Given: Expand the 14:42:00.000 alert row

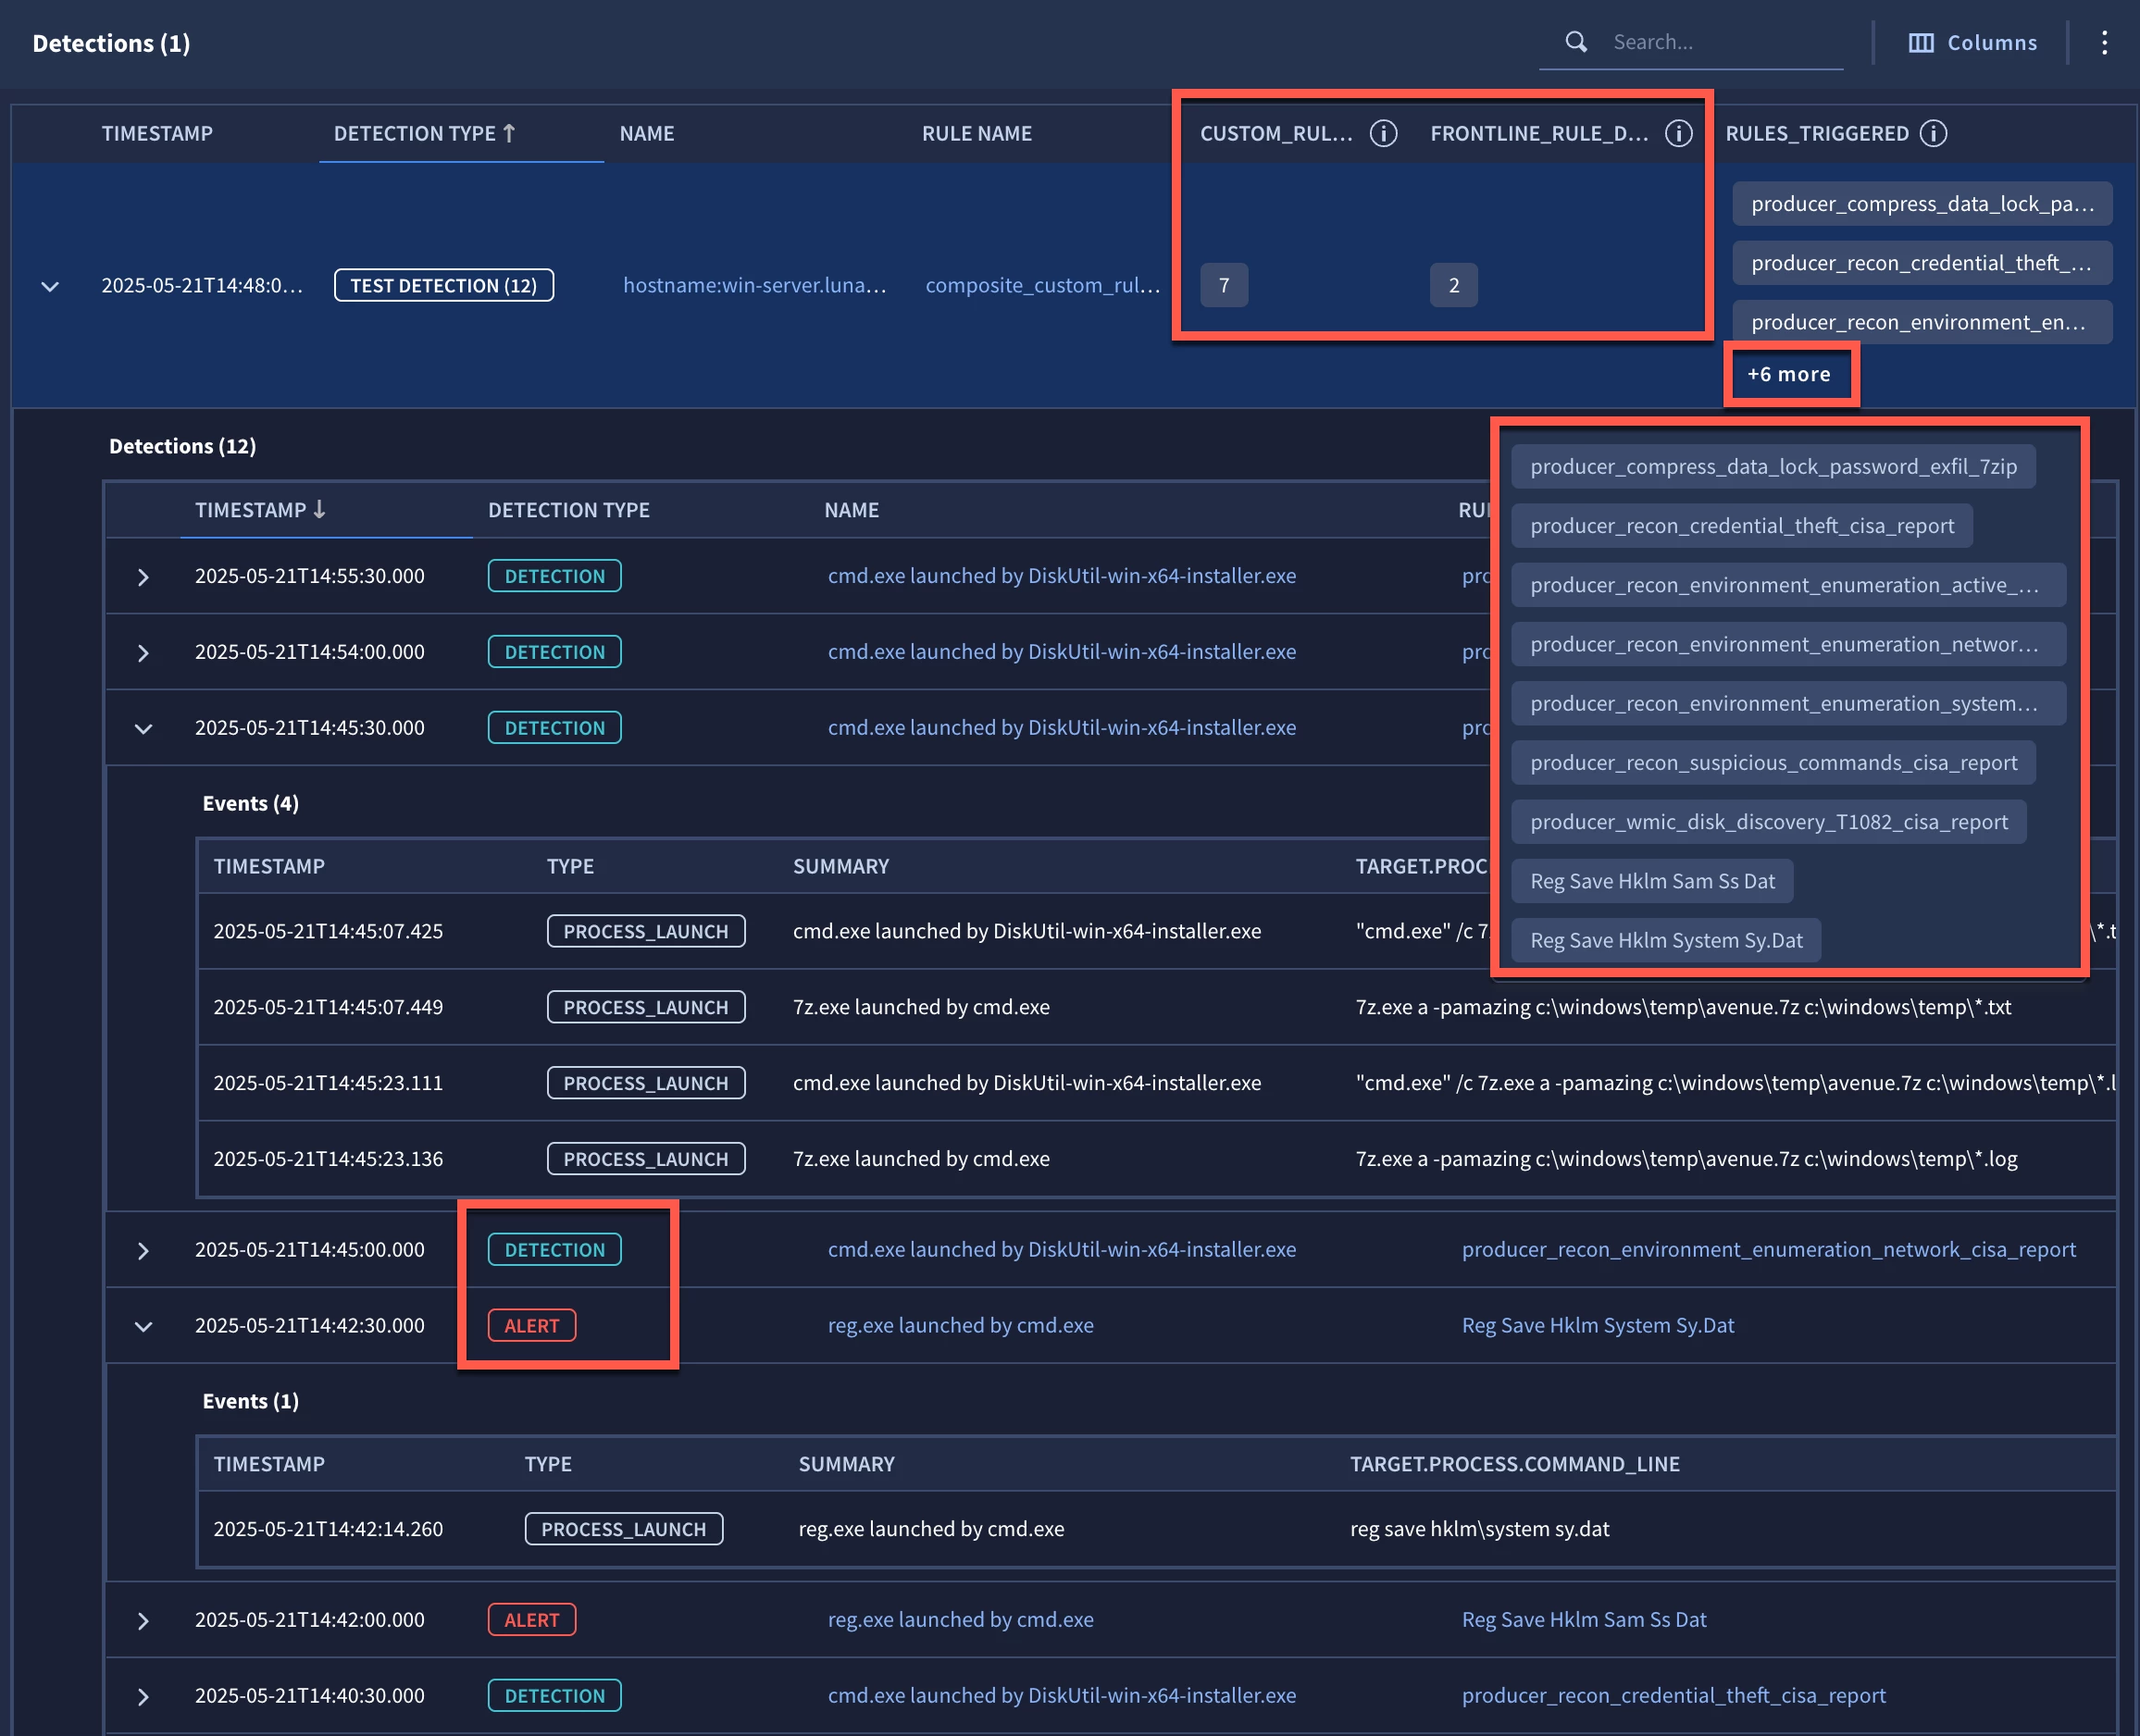Looking at the screenshot, I should point(143,1621).
